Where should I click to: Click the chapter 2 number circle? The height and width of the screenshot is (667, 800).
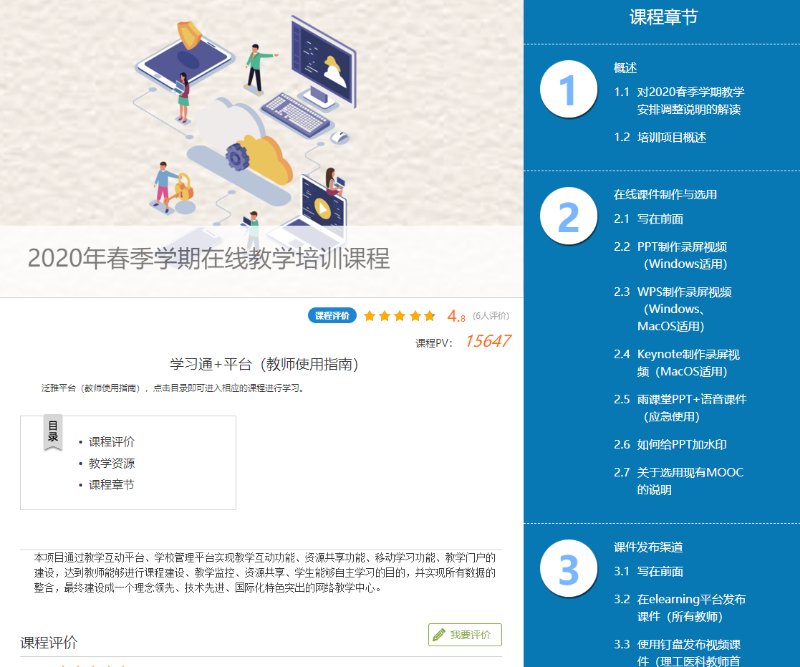[x=568, y=217]
